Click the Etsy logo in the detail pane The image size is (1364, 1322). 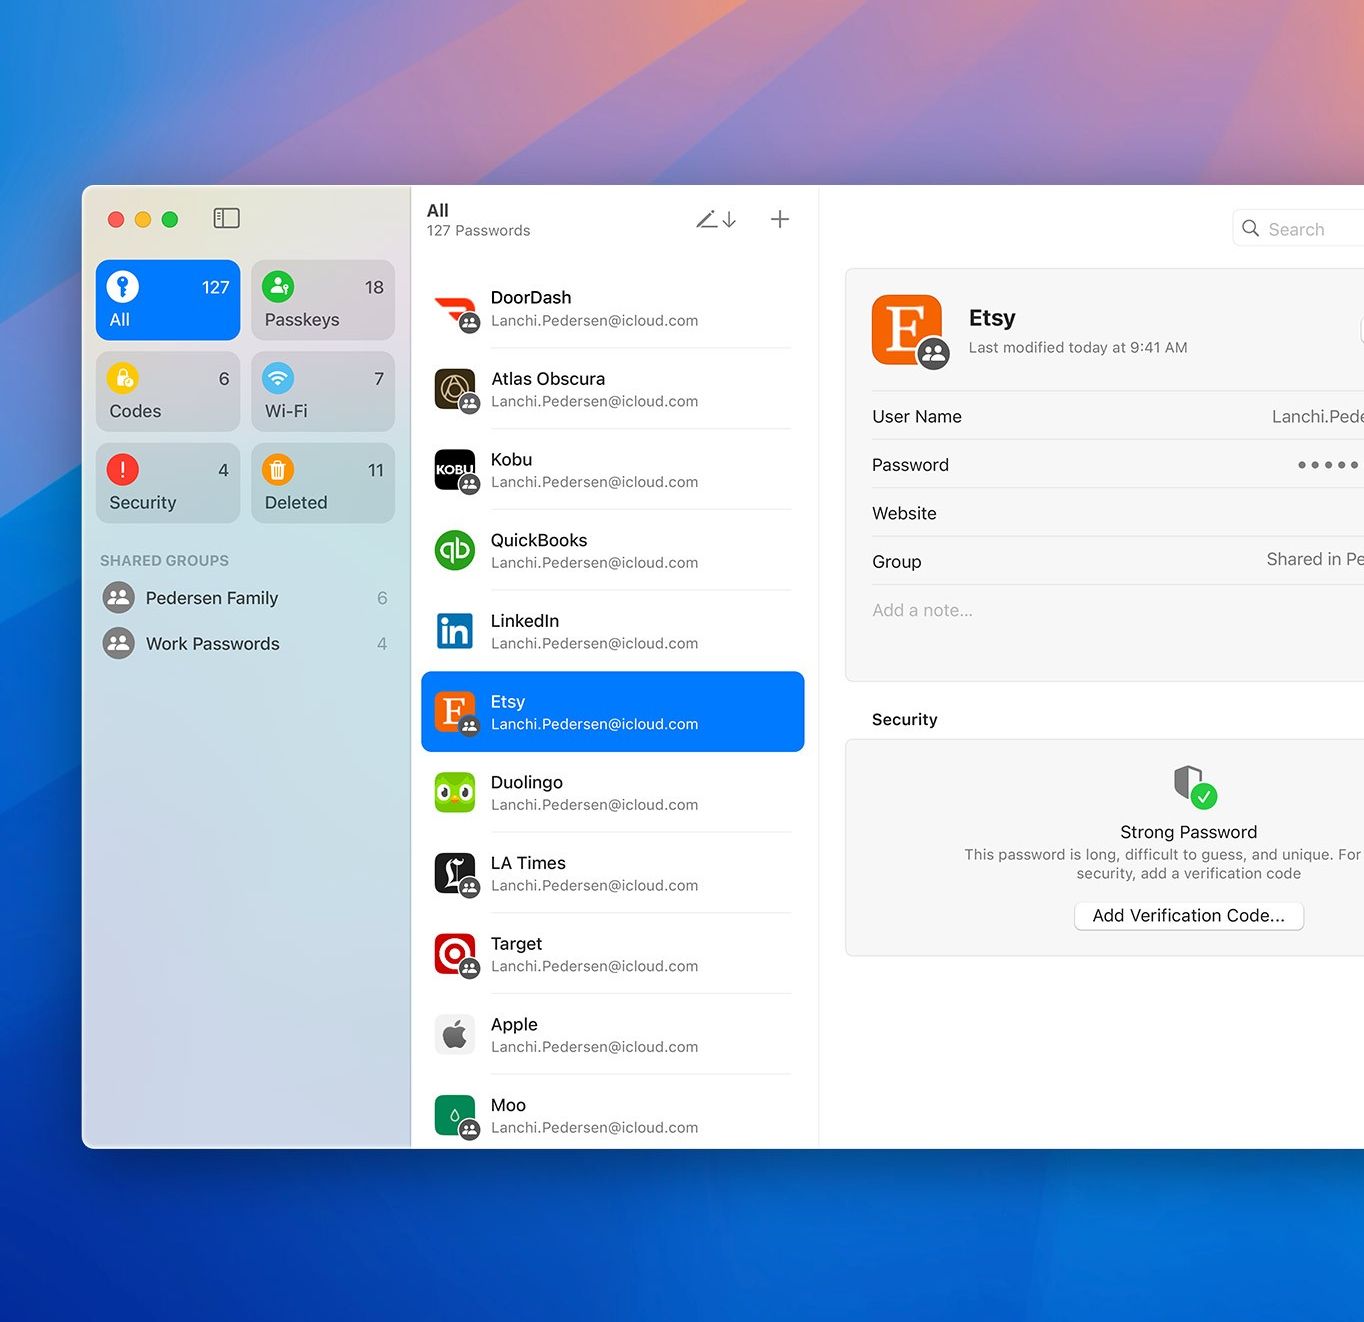coord(908,330)
